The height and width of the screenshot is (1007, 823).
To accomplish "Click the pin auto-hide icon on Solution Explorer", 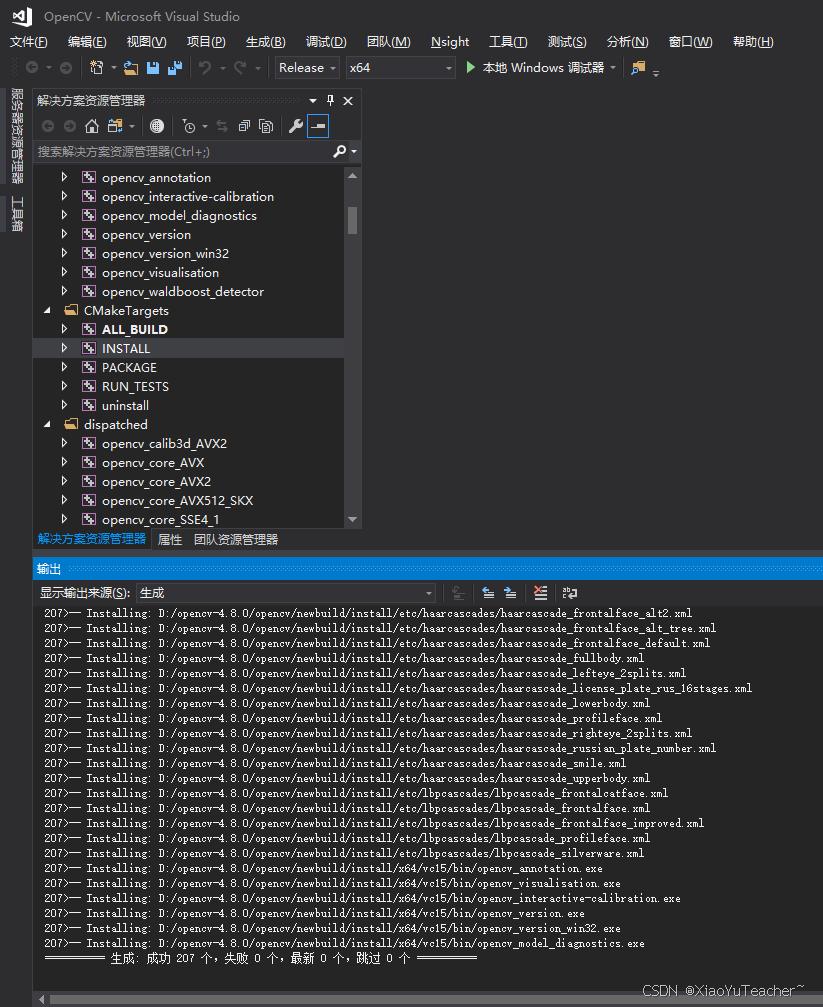I will click(x=330, y=100).
